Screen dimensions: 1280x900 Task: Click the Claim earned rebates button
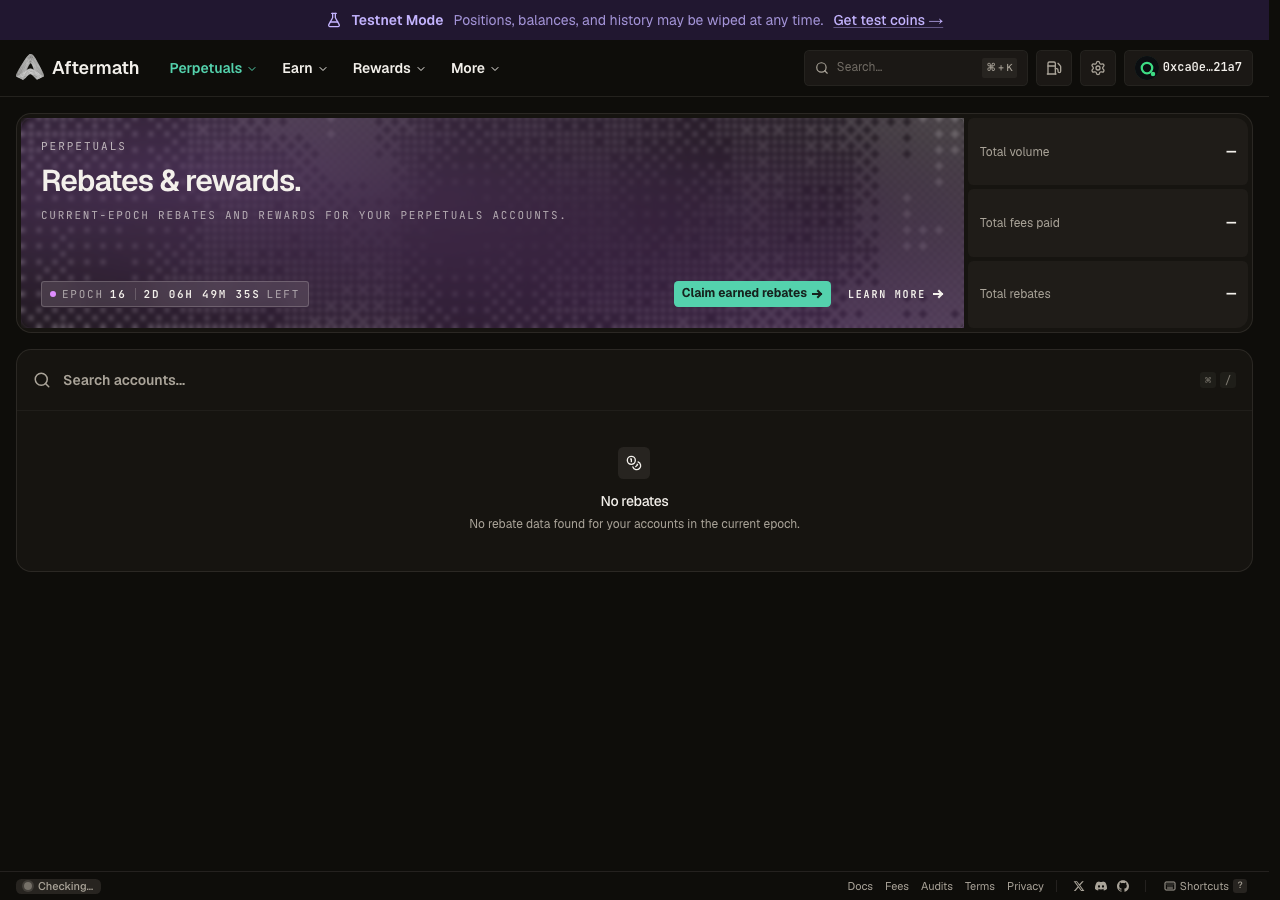(752, 294)
